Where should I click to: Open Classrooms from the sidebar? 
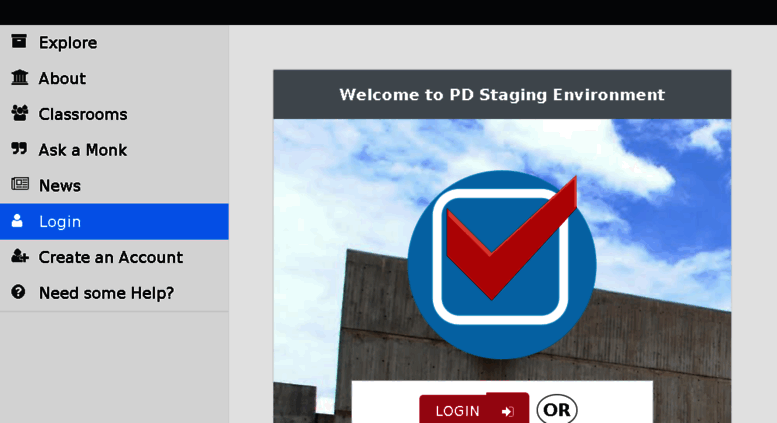(x=114, y=114)
